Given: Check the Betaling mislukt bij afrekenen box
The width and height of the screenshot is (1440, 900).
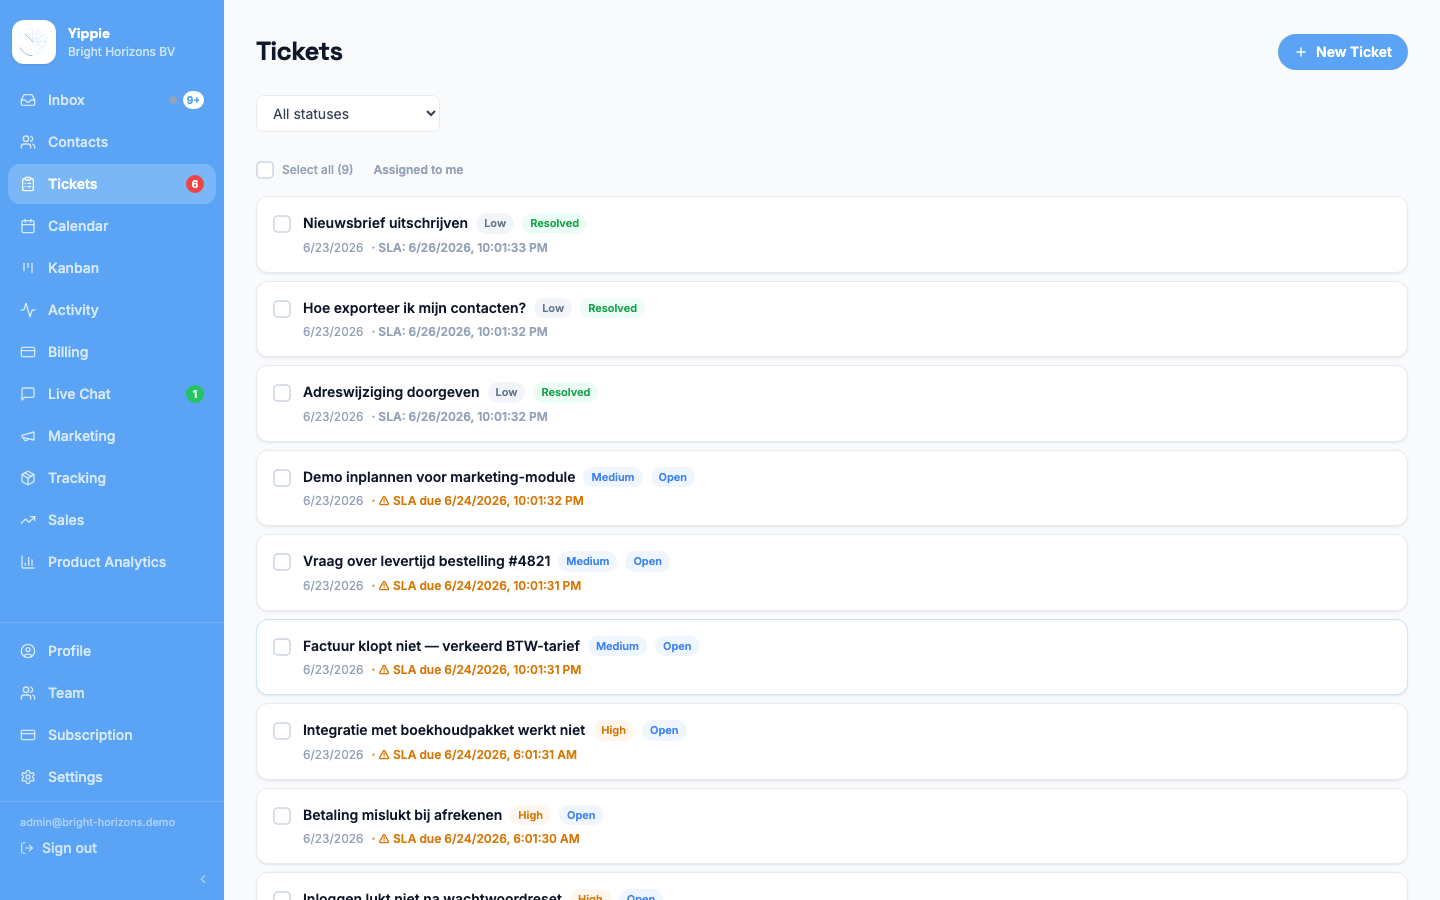Looking at the screenshot, I should [x=282, y=816].
